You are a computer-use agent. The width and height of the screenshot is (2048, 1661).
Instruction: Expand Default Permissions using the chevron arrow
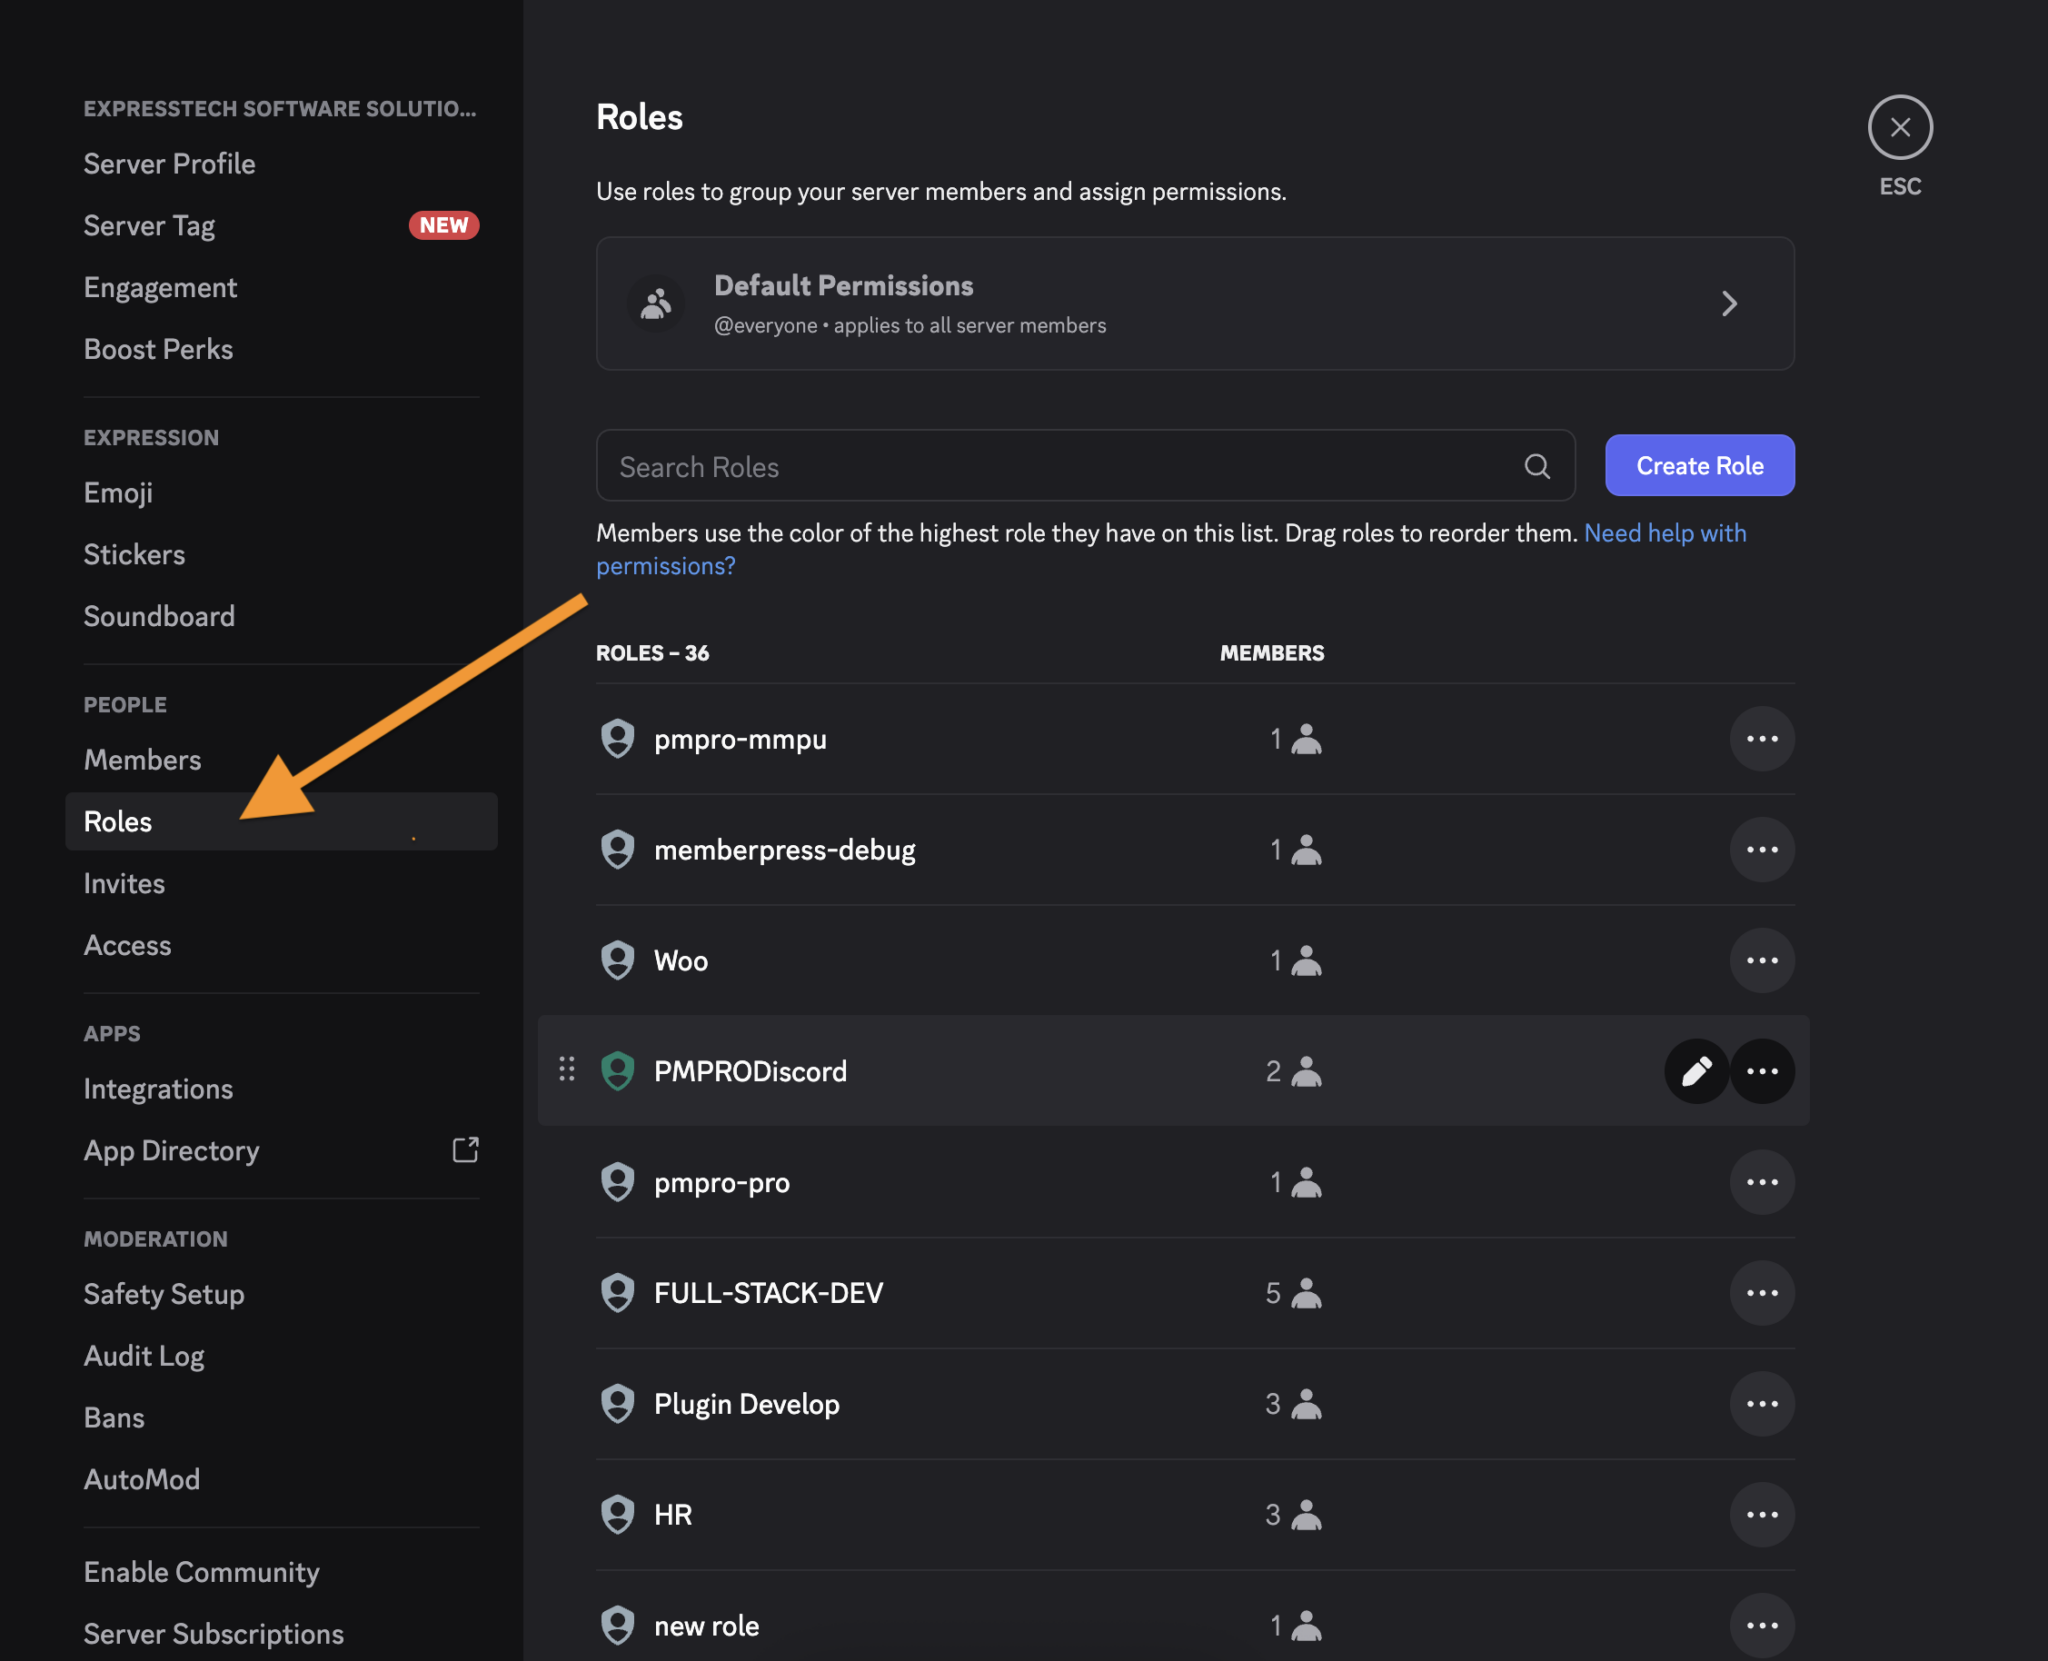coord(1731,304)
